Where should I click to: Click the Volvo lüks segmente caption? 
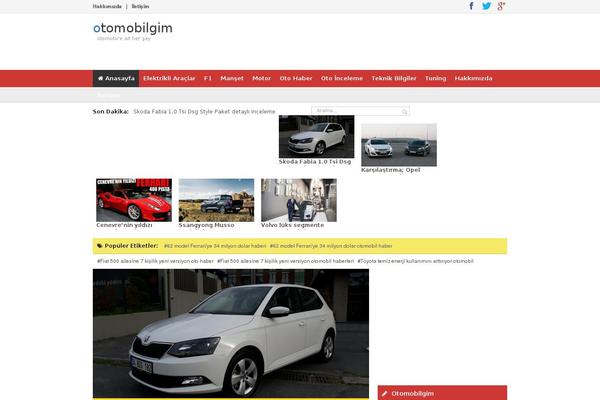point(292,225)
